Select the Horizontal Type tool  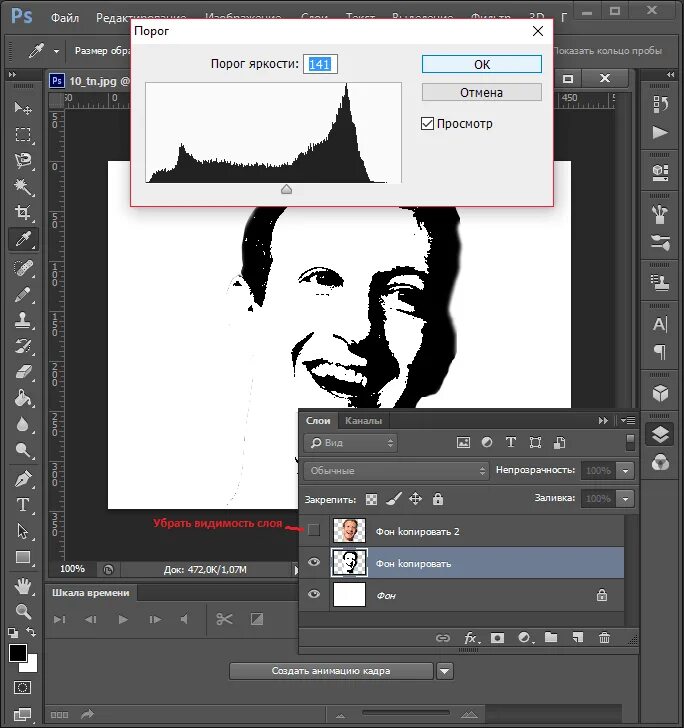coord(22,505)
